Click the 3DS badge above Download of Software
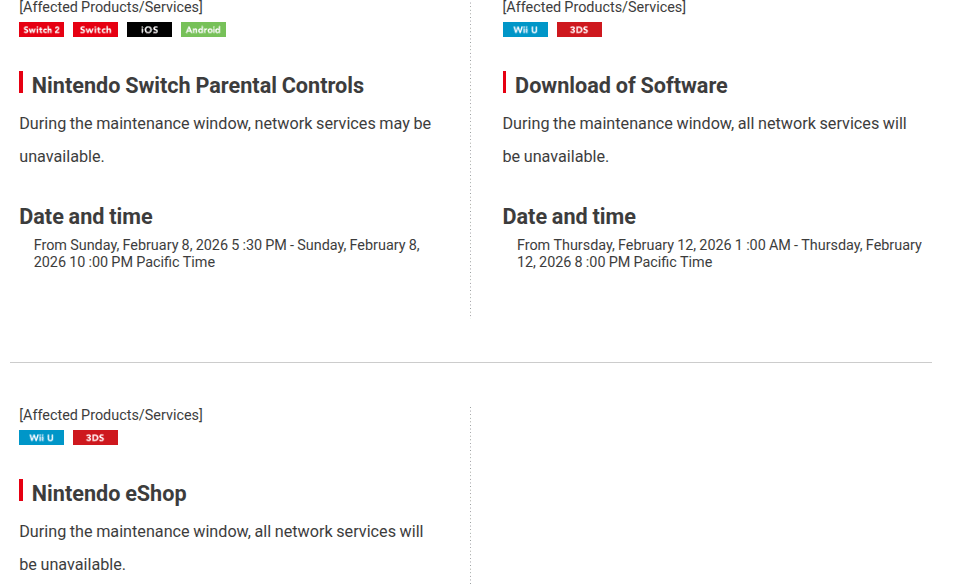The width and height of the screenshot is (957, 585). click(579, 30)
